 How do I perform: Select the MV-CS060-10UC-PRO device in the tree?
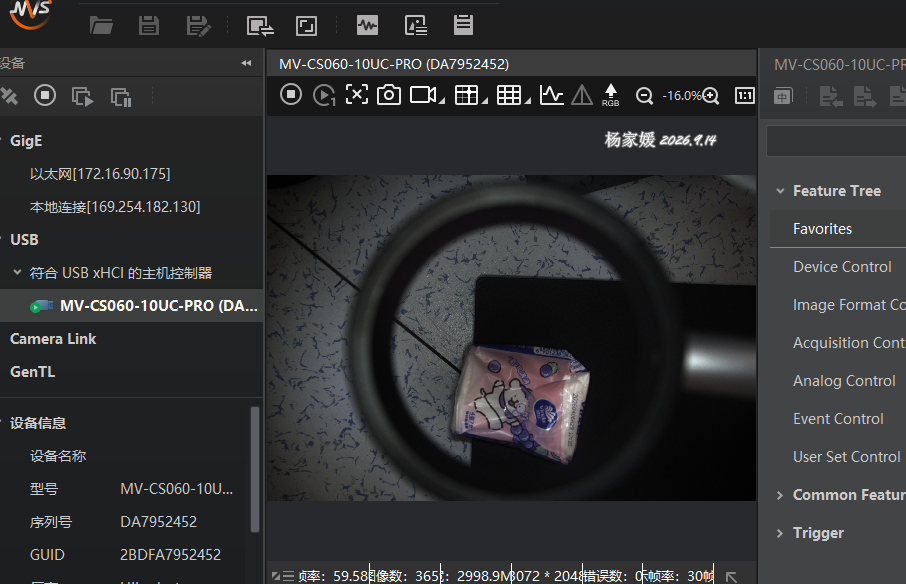pos(131,306)
